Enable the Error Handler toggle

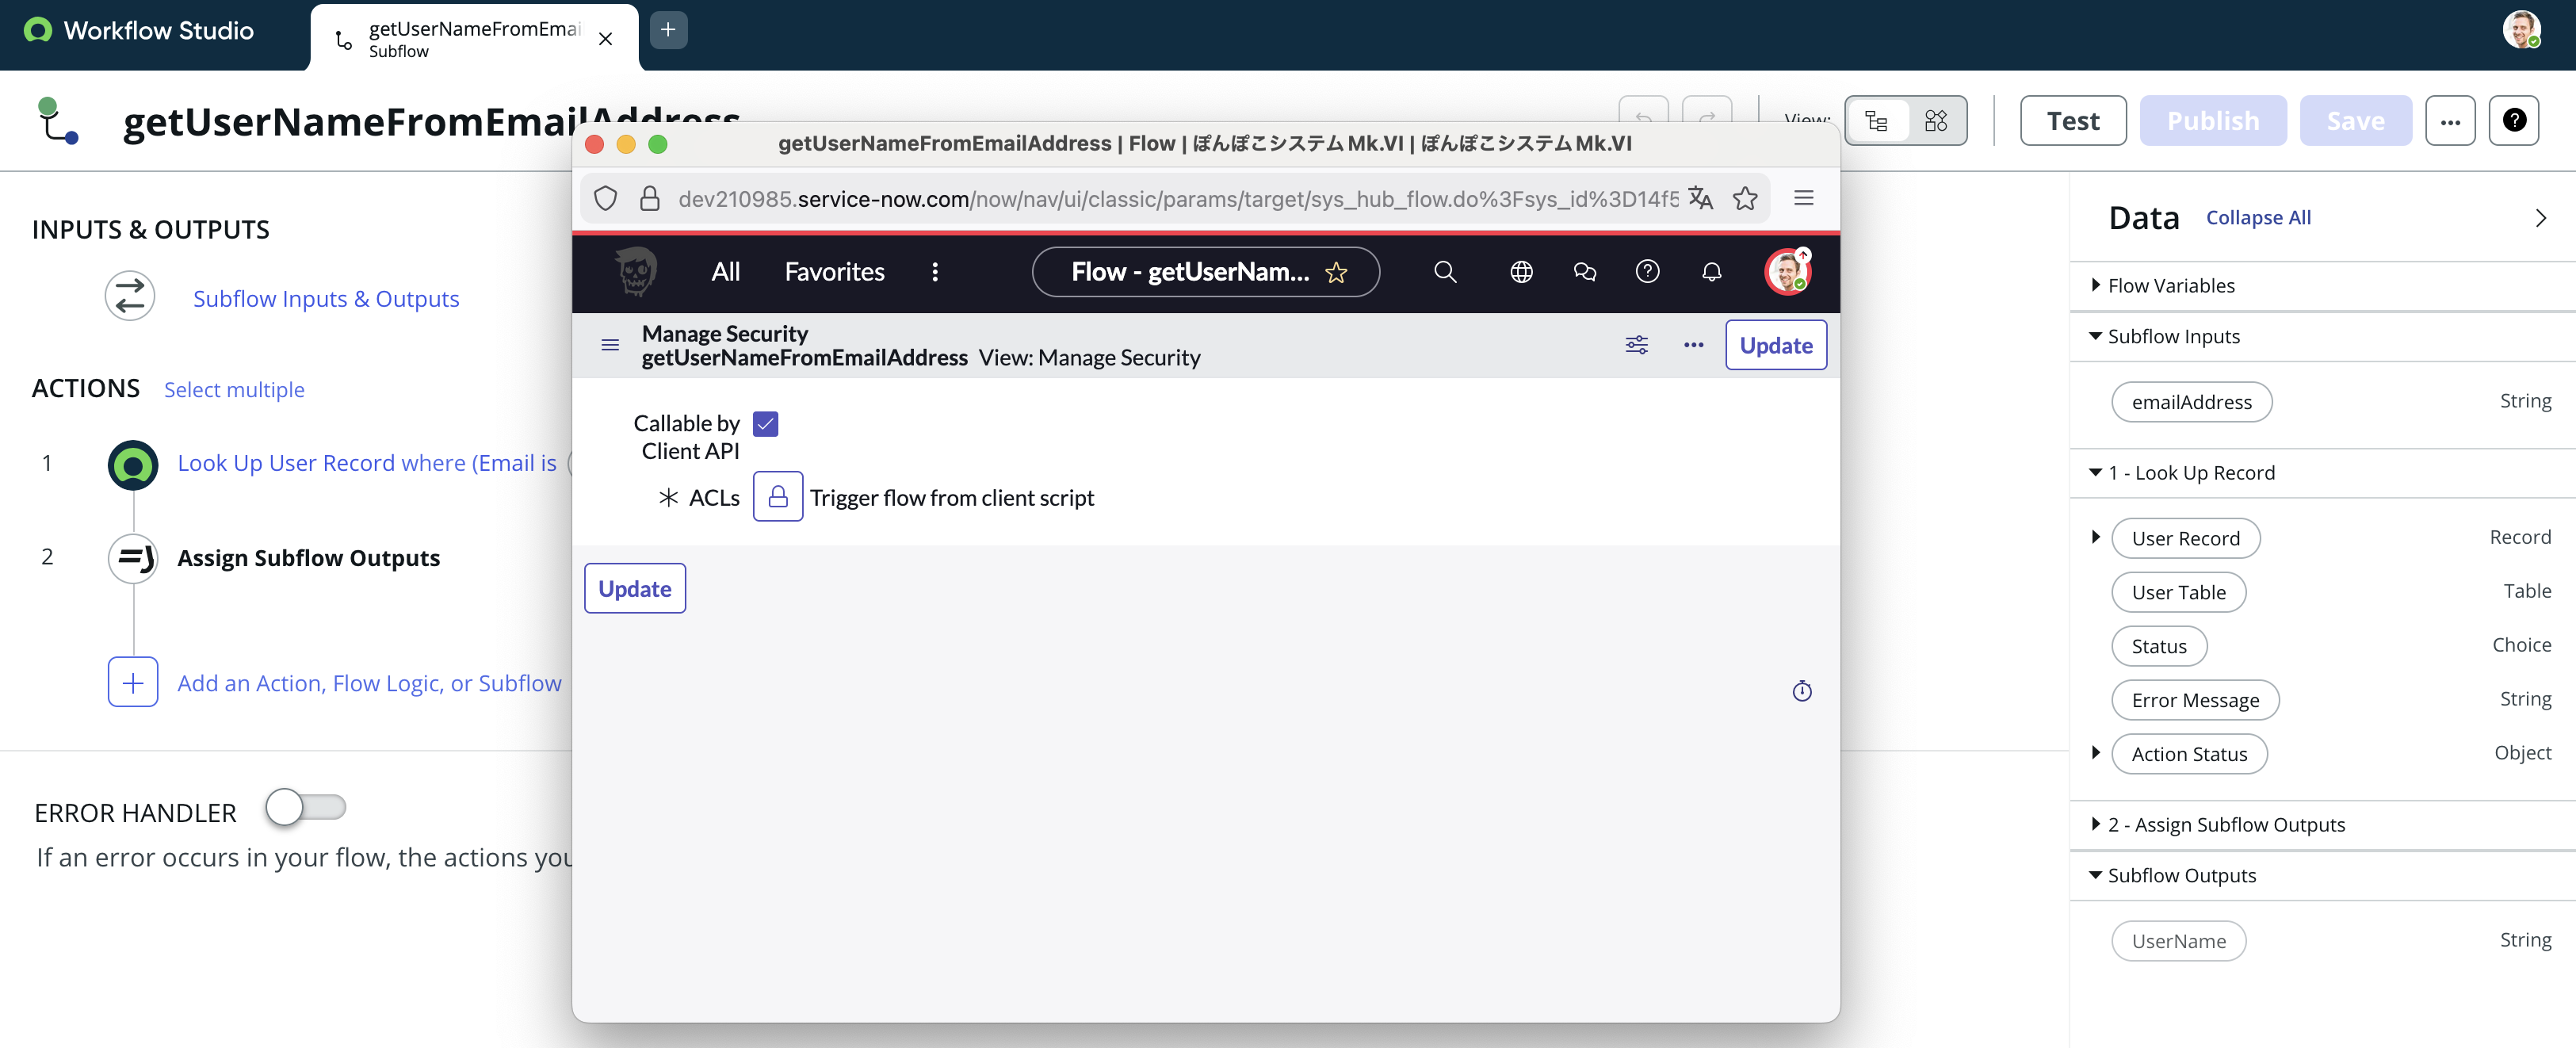click(305, 806)
